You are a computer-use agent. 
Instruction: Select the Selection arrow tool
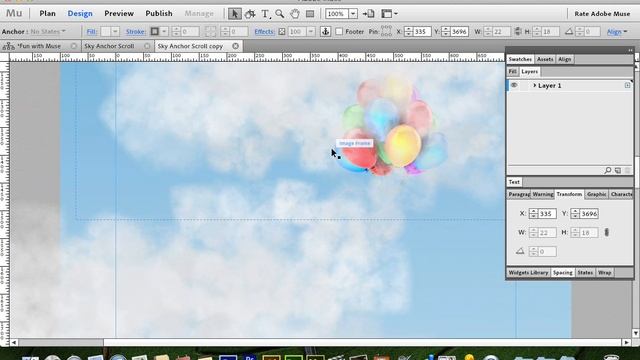(x=234, y=14)
